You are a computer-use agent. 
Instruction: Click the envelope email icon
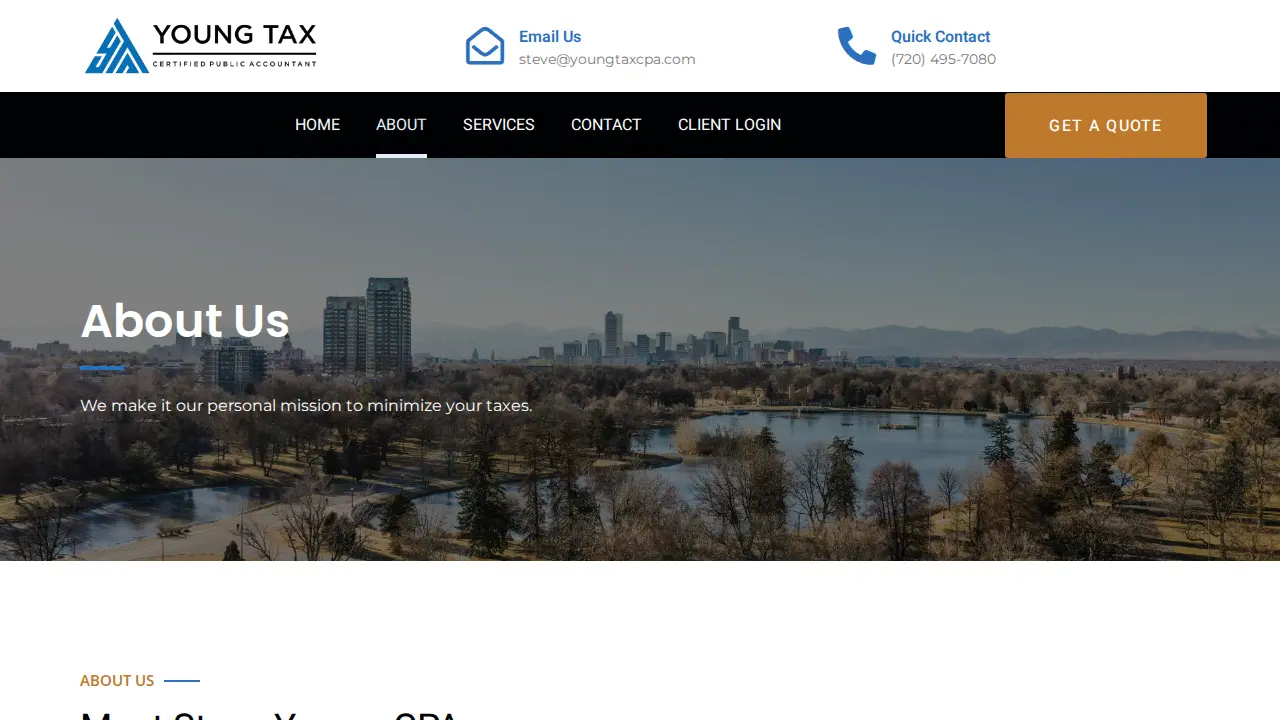point(485,46)
